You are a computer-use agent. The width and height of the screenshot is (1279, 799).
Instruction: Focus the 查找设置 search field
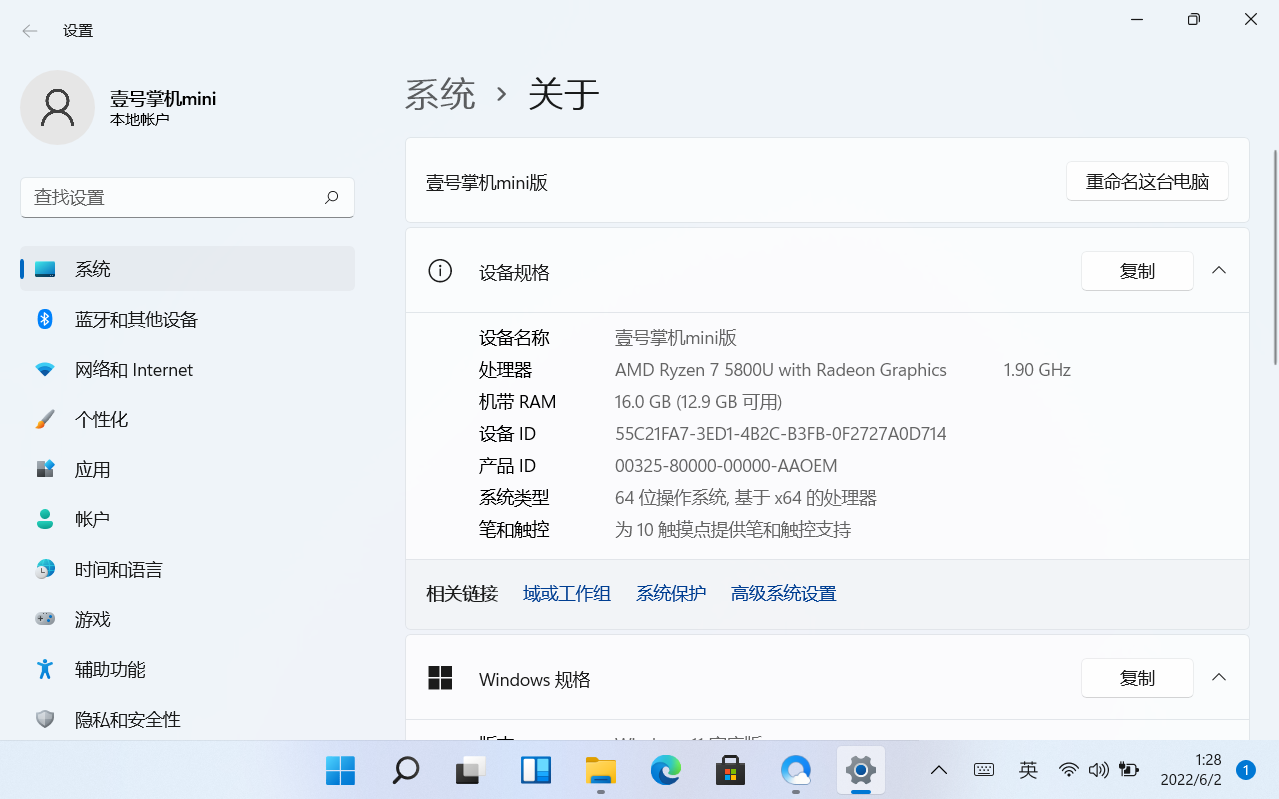coord(187,197)
